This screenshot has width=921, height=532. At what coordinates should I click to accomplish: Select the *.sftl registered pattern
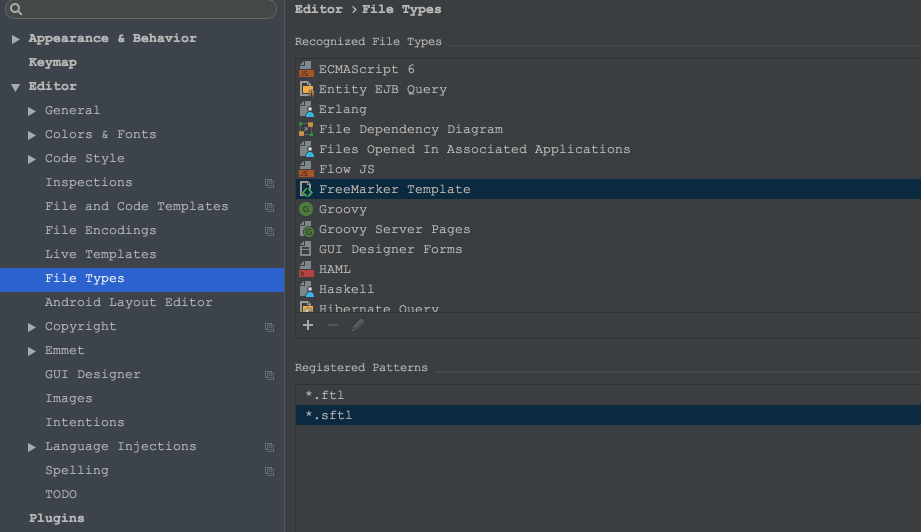608,415
